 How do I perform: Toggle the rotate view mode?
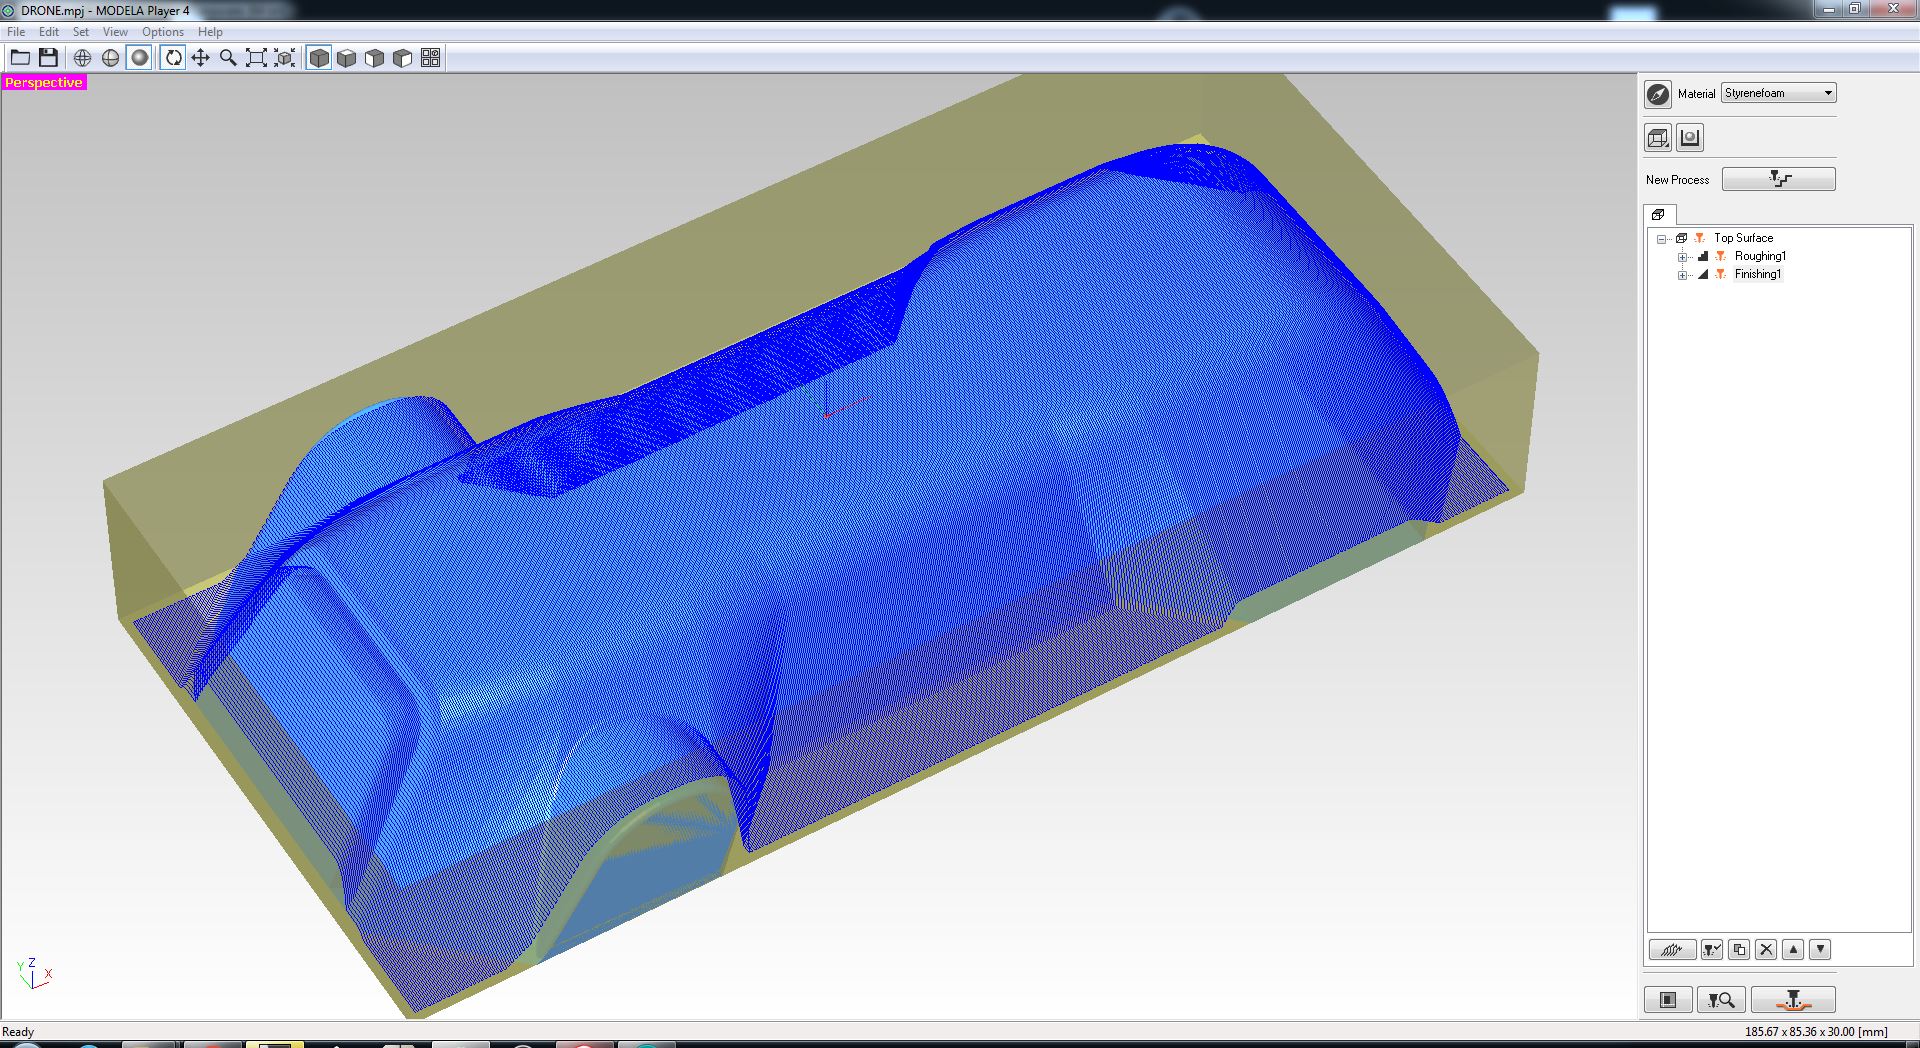(173, 58)
